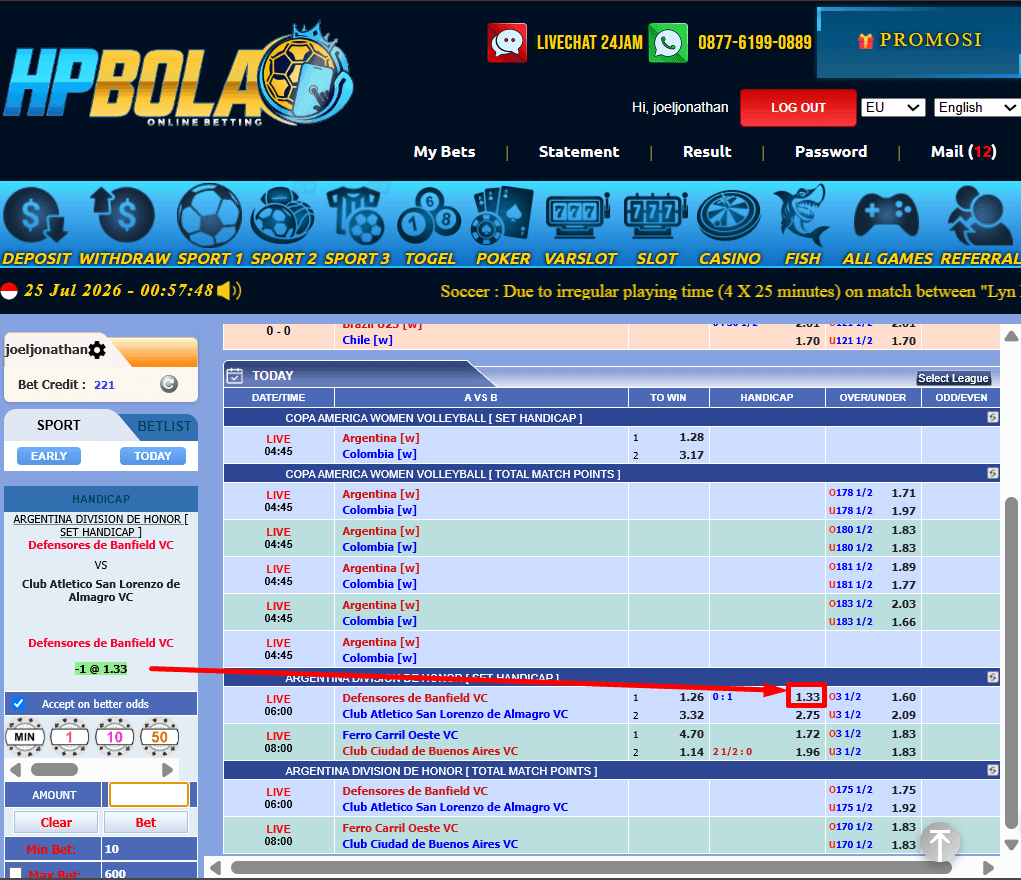
Task: Click the account settings gear icon
Action: 97,350
